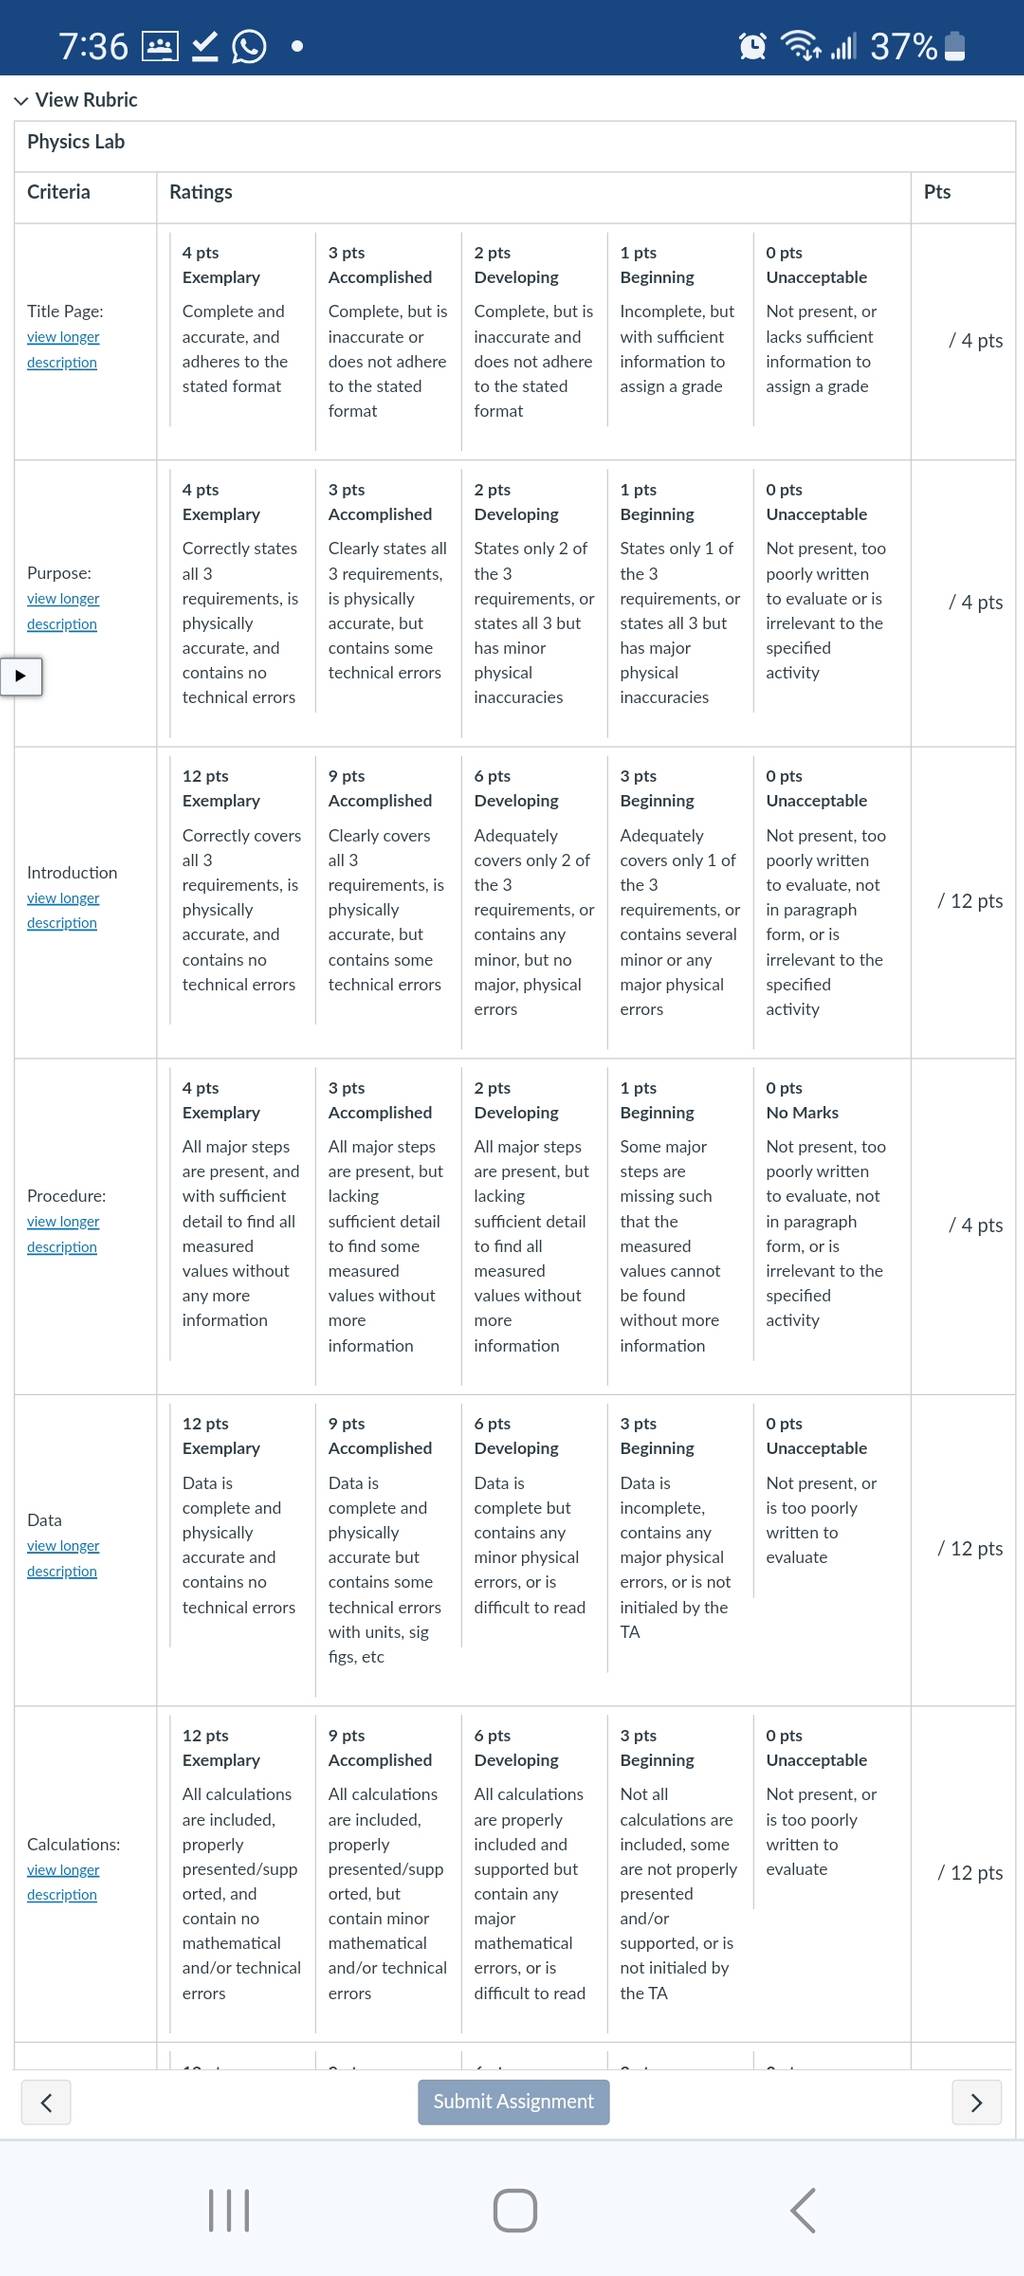Collapse the View Rubric chevron
This screenshot has width=1024, height=2276.
pyautogui.click(x=21, y=101)
